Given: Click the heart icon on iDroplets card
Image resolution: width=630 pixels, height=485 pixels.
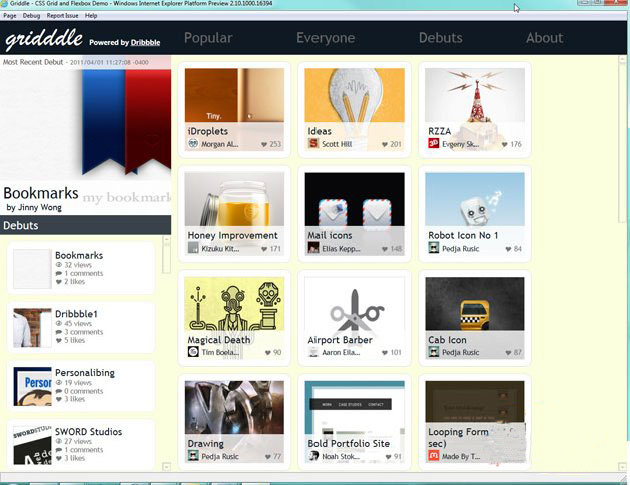Looking at the screenshot, I should point(264,145).
